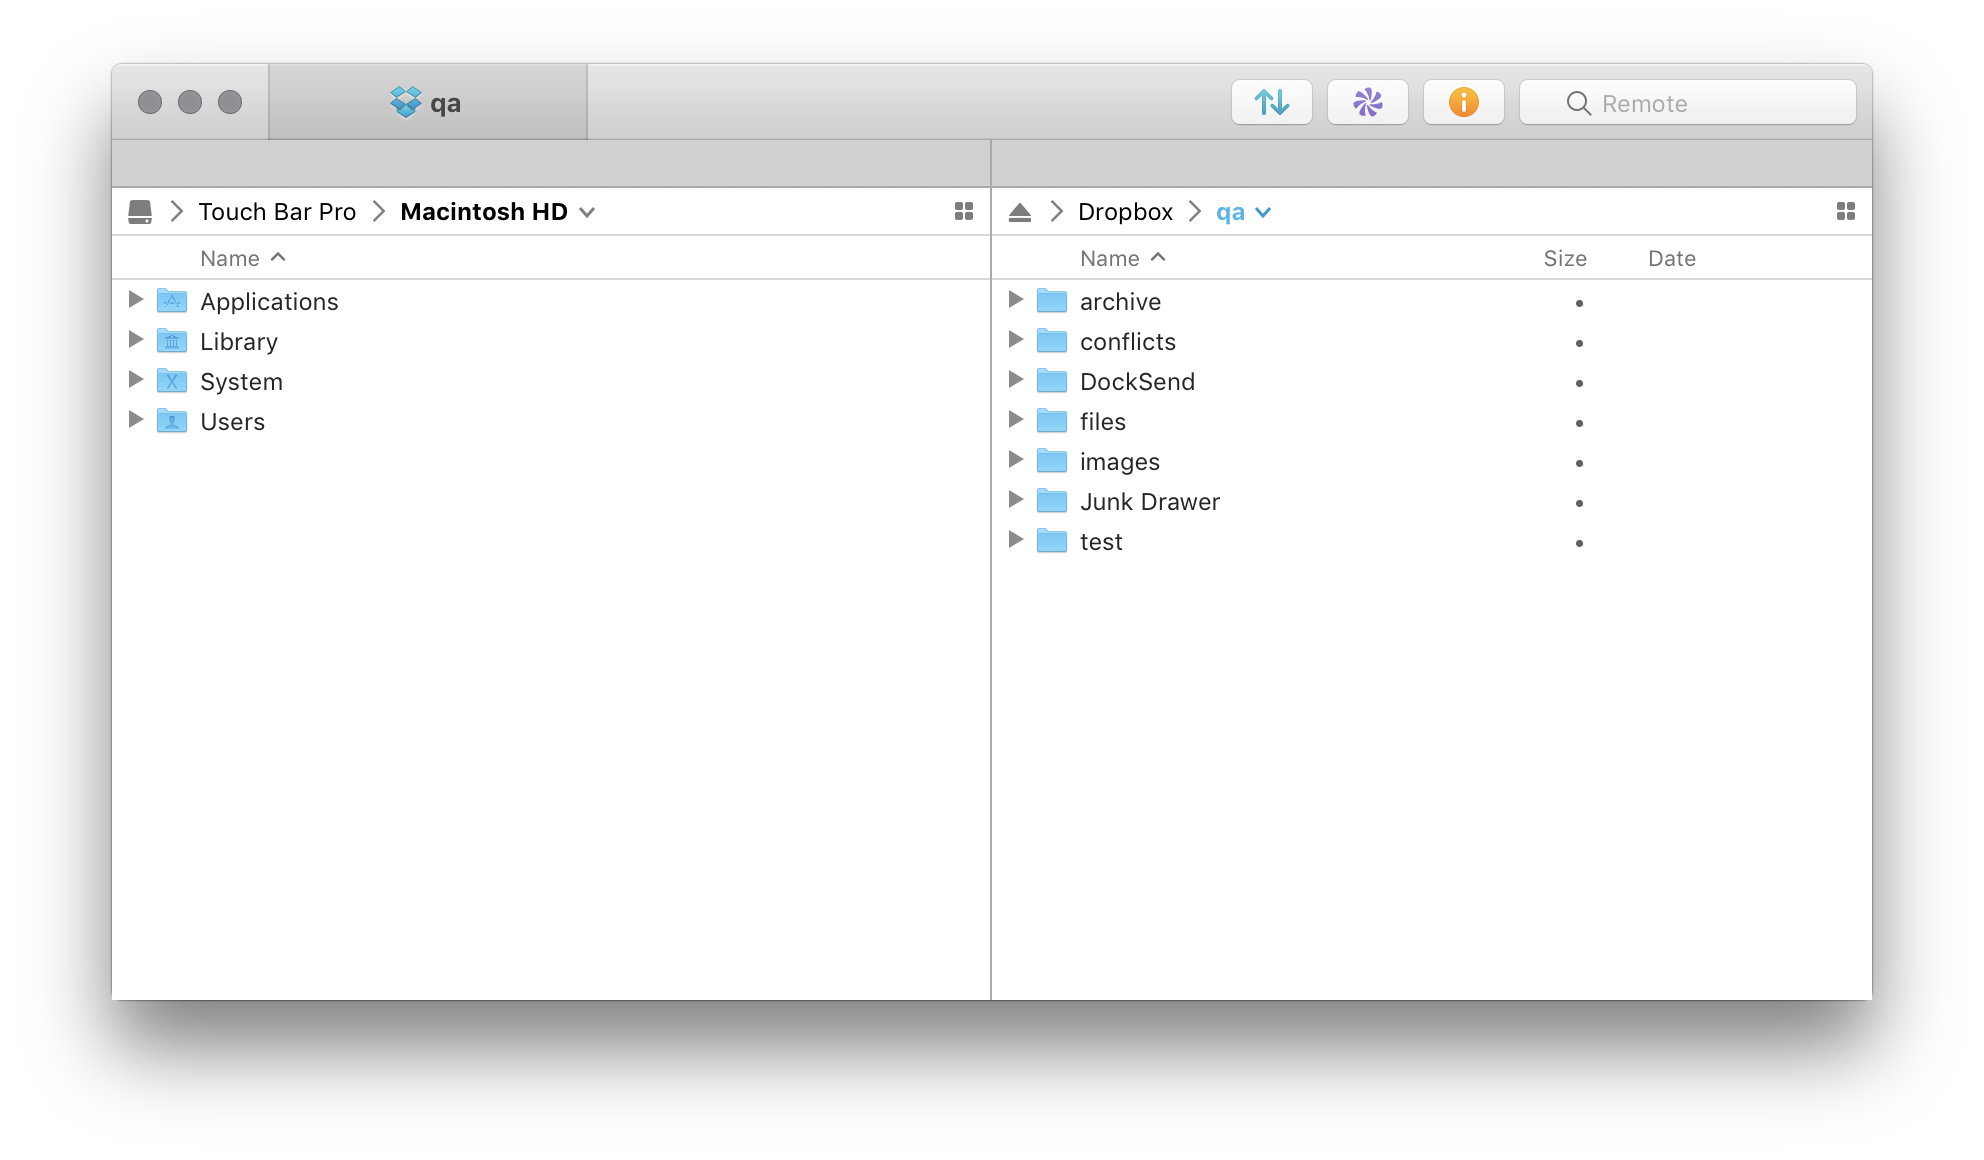Click the grid view icon right panel
The width and height of the screenshot is (1984, 1160).
coord(1845,211)
